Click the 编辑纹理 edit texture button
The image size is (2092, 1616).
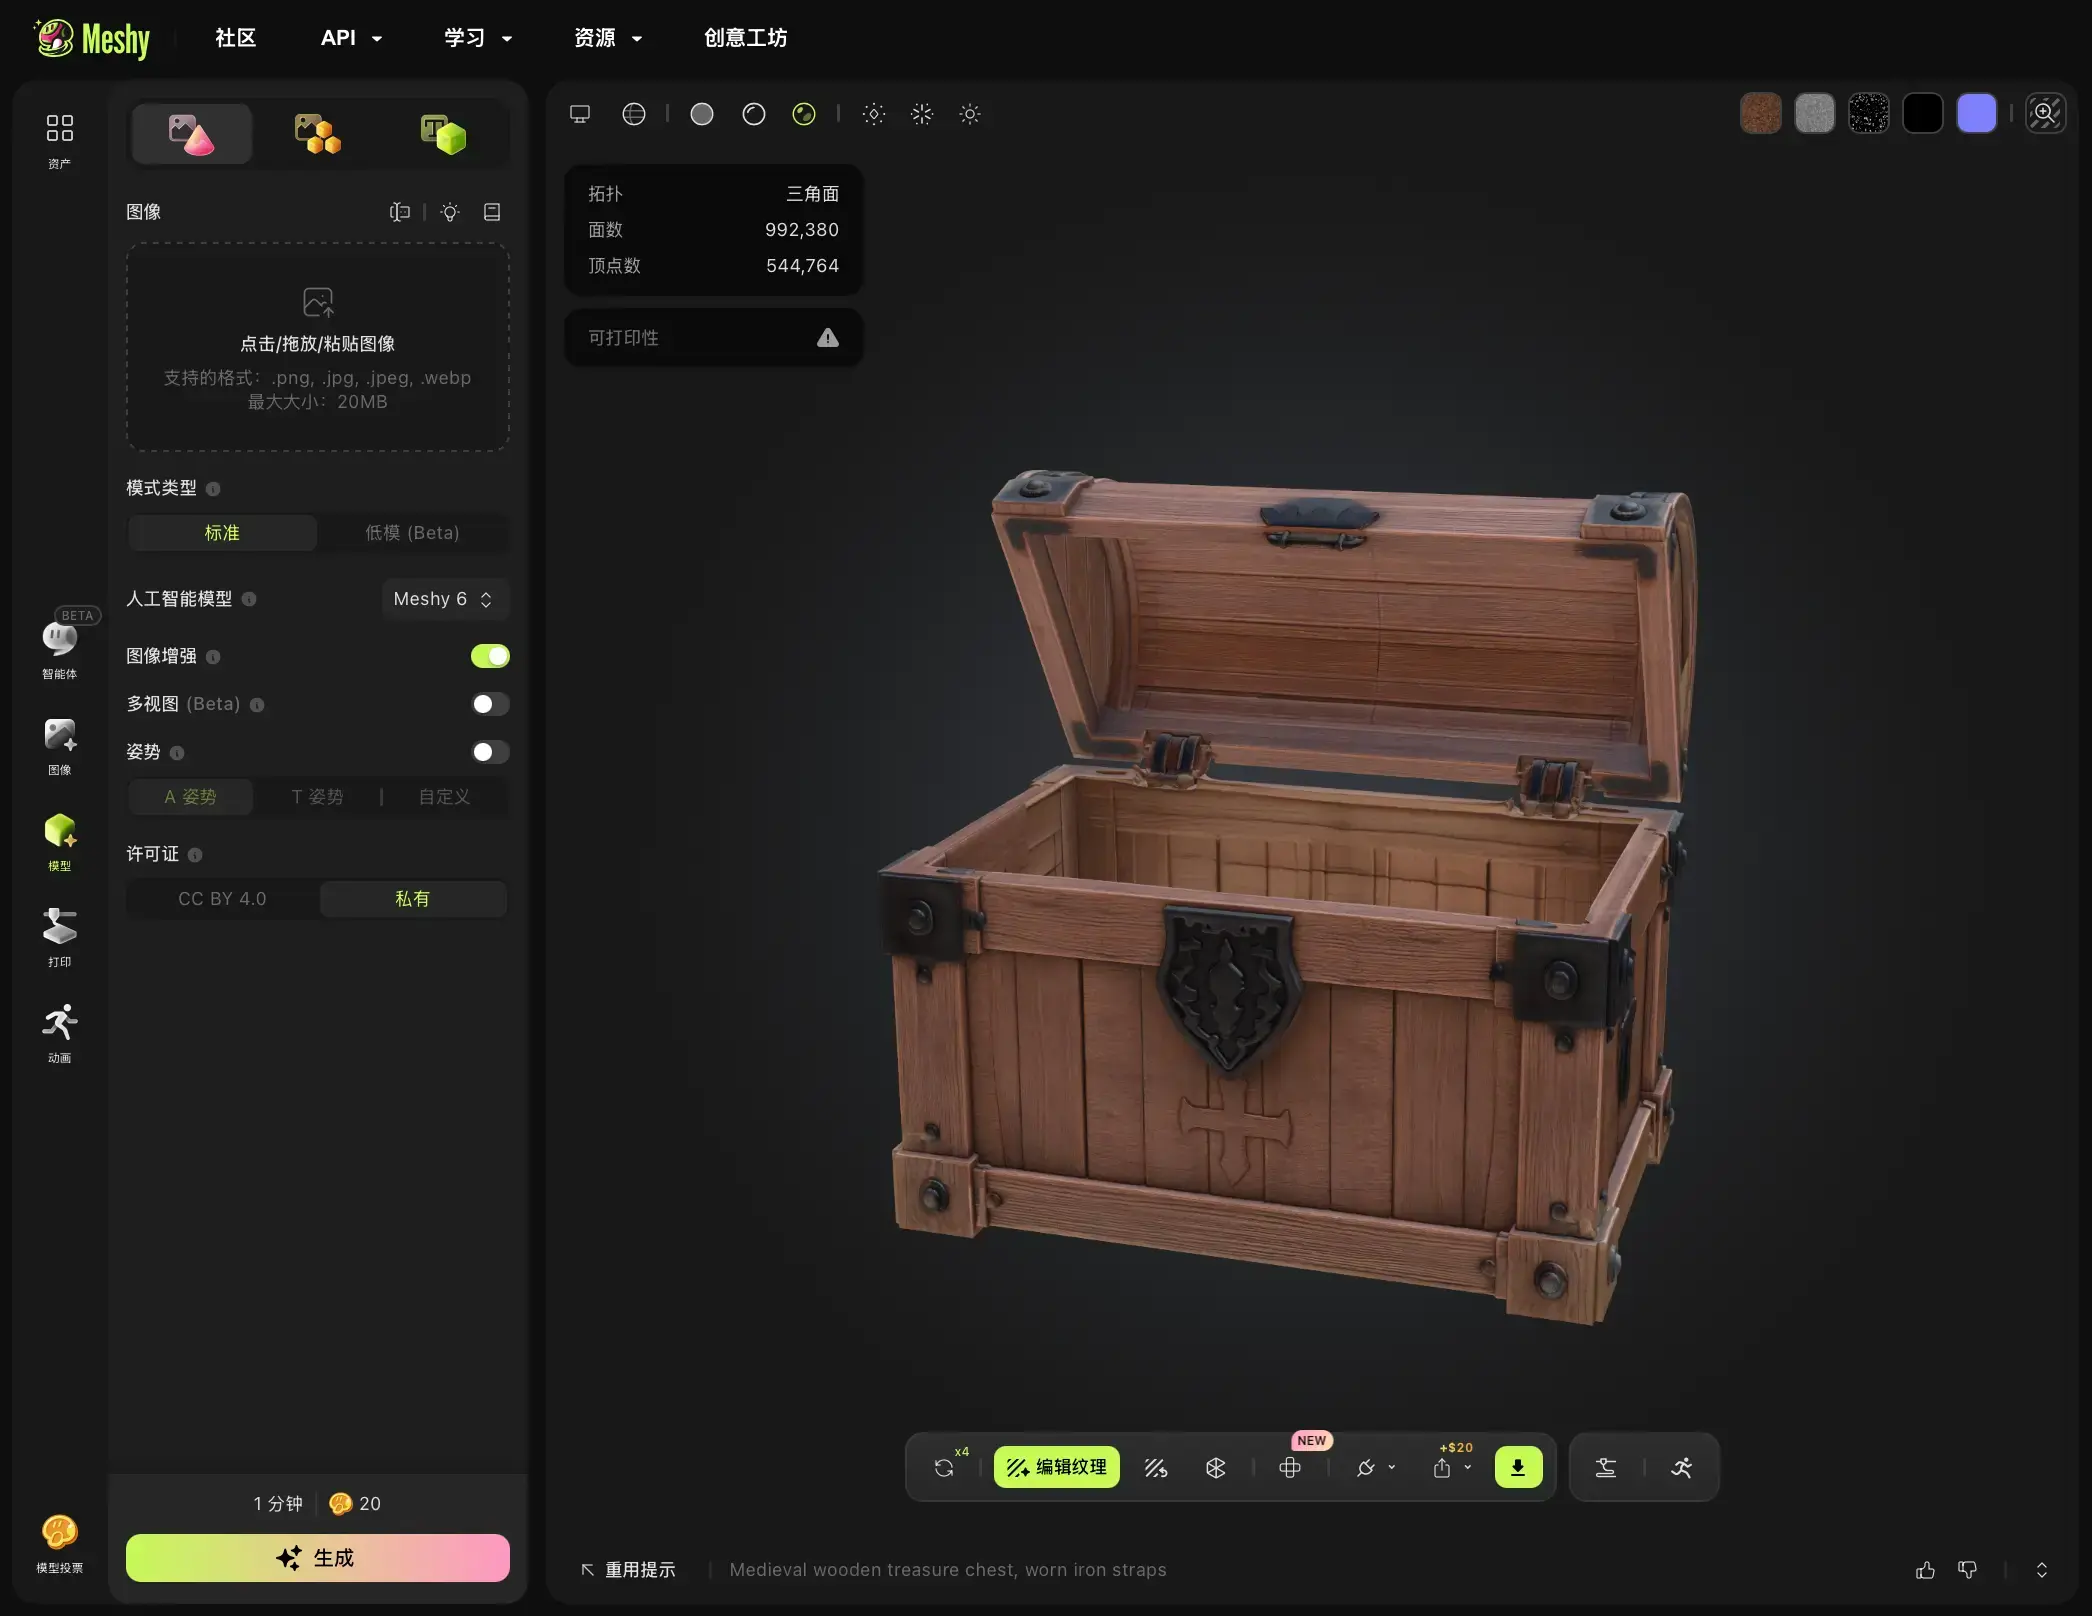tap(1056, 1467)
